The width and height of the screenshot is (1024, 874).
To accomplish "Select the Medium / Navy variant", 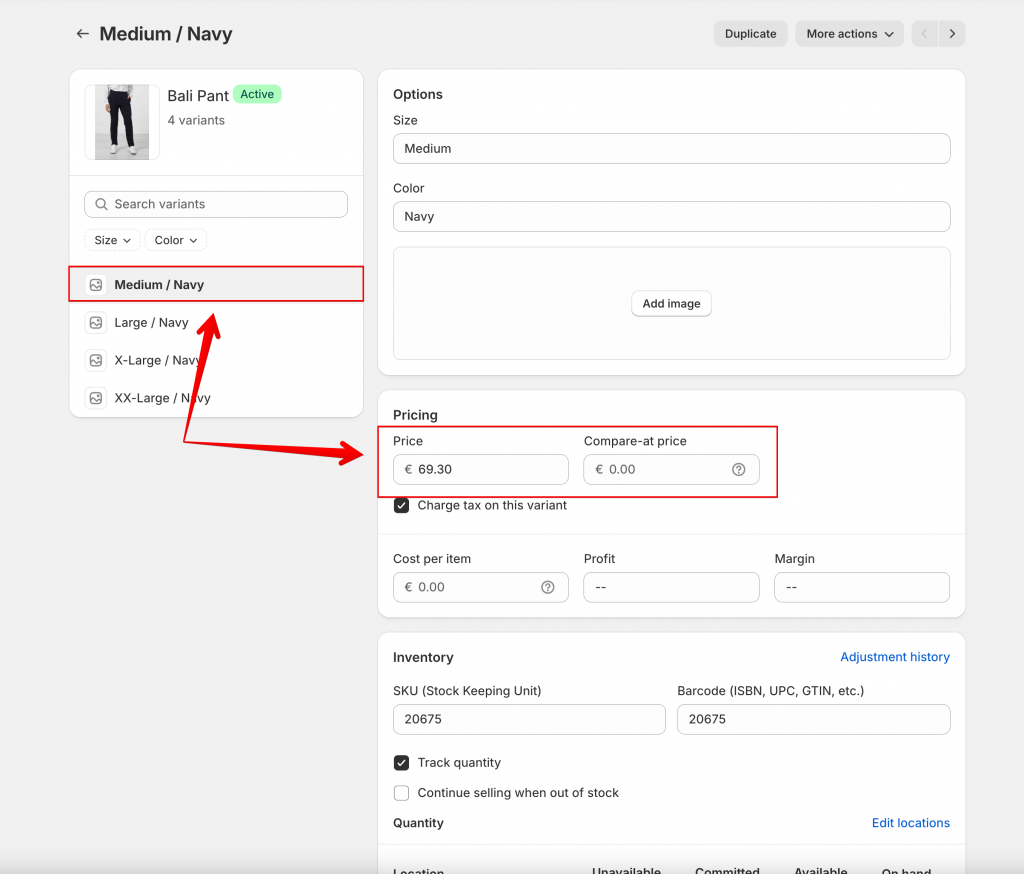I will (x=216, y=284).
